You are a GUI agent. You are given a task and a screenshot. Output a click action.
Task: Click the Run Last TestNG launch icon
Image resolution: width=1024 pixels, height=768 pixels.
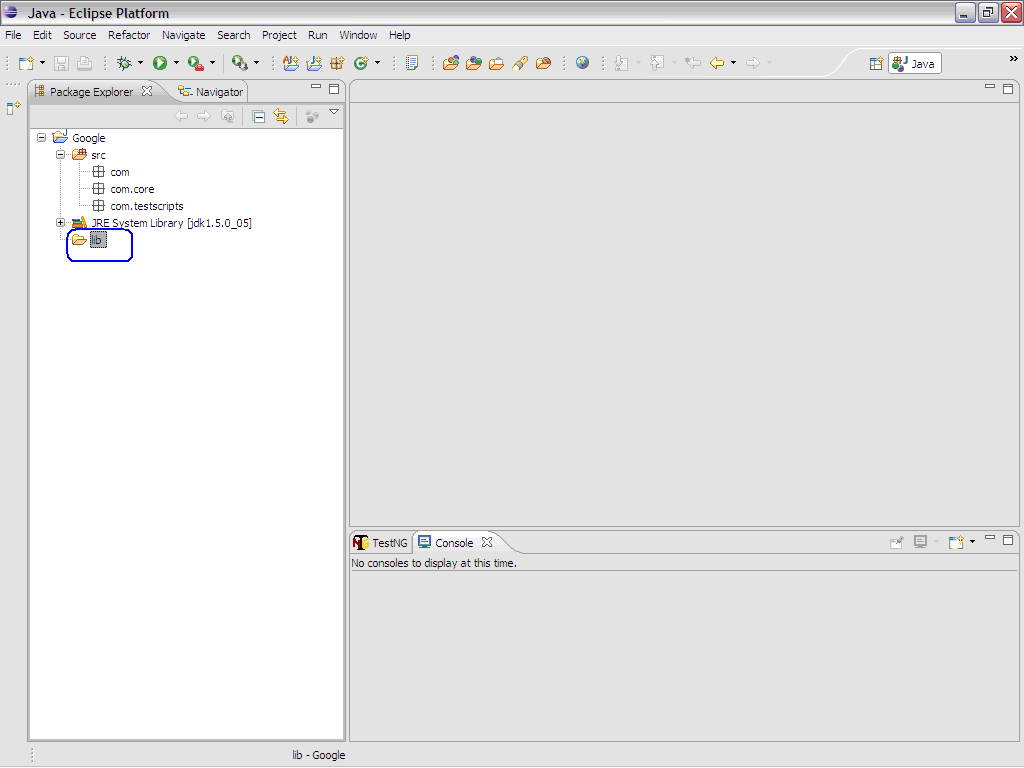point(240,63)
